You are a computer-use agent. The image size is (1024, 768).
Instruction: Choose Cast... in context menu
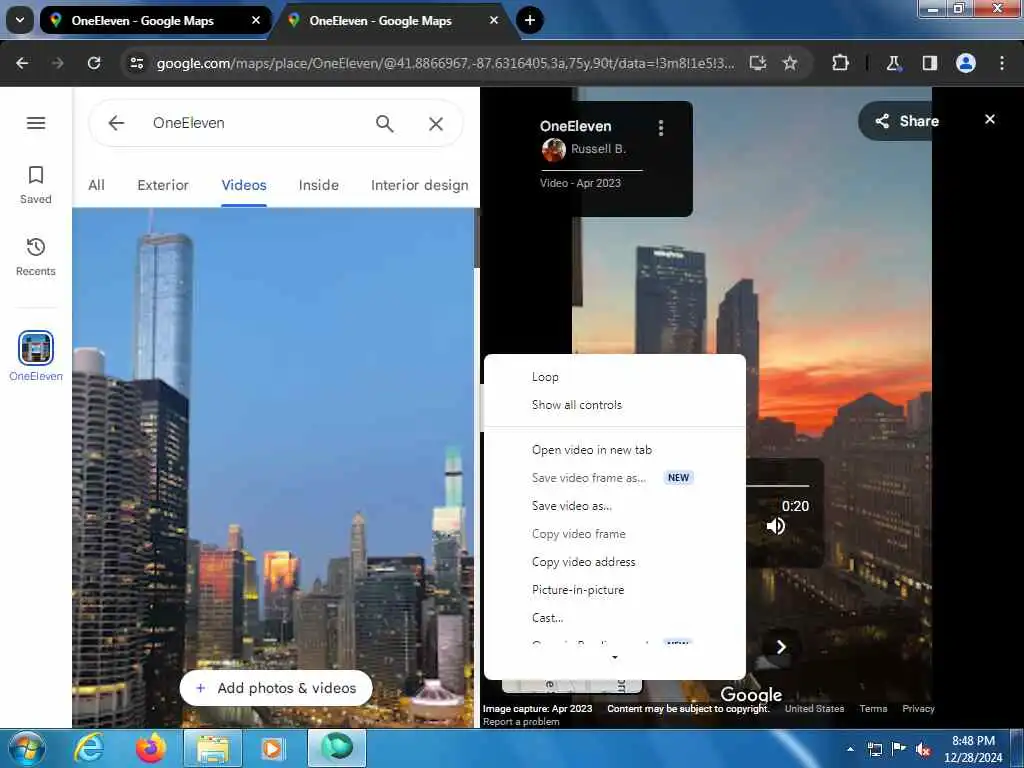pyautogui.click(x=615, y=618)
